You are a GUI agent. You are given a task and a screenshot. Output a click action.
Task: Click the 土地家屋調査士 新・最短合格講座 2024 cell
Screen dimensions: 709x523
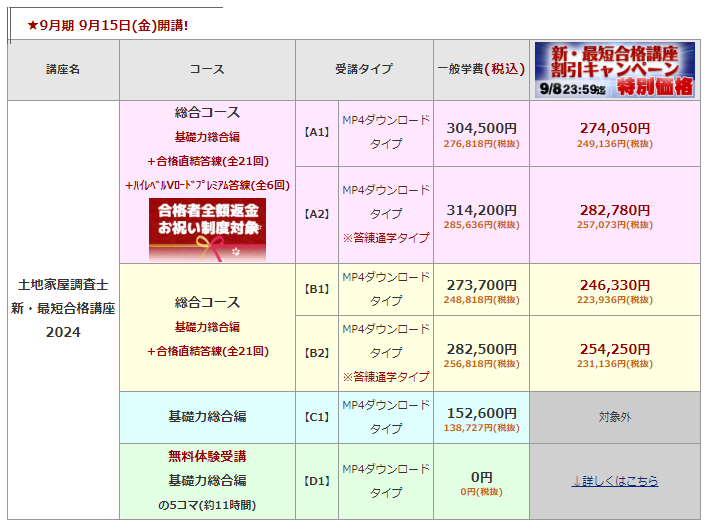tap(63, 308)
